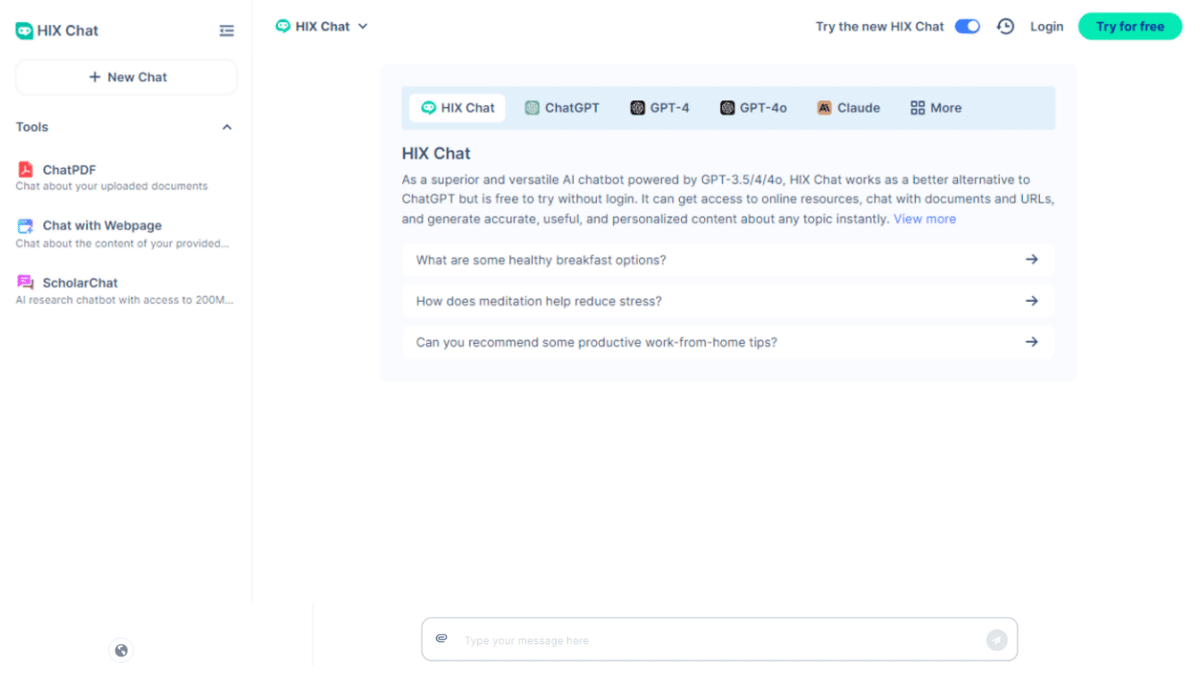Open the ChatPDF tool
The width and height of the screenshot is (1200, 675).
[69, 169]
